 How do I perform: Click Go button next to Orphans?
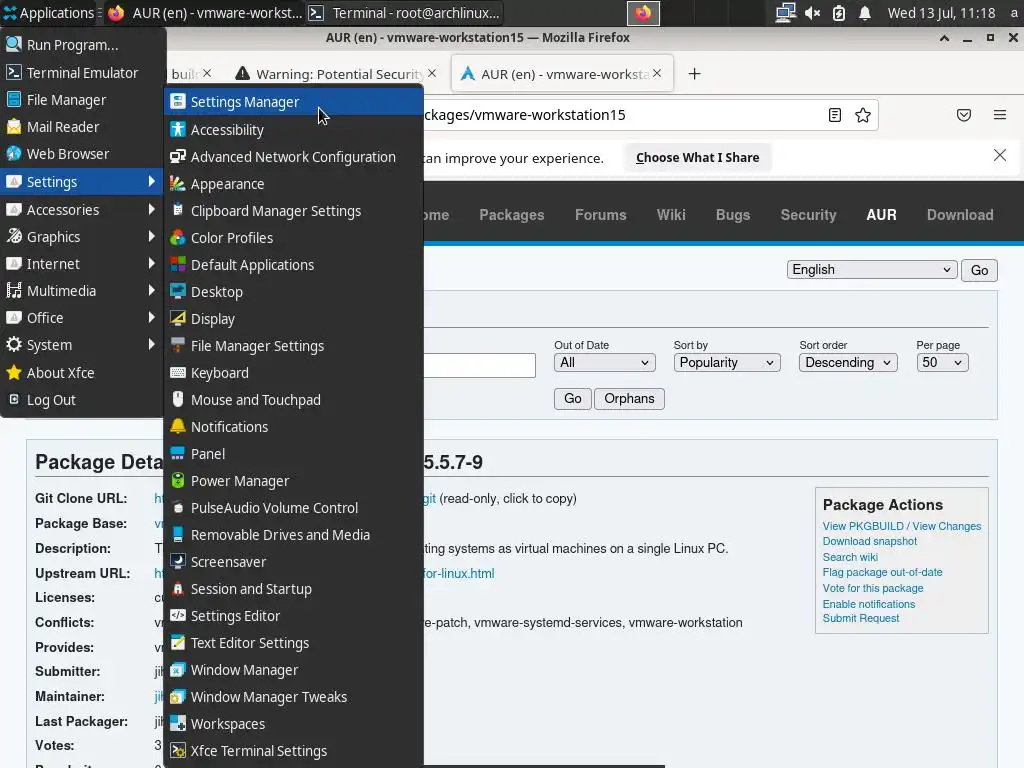click(573, 398)
